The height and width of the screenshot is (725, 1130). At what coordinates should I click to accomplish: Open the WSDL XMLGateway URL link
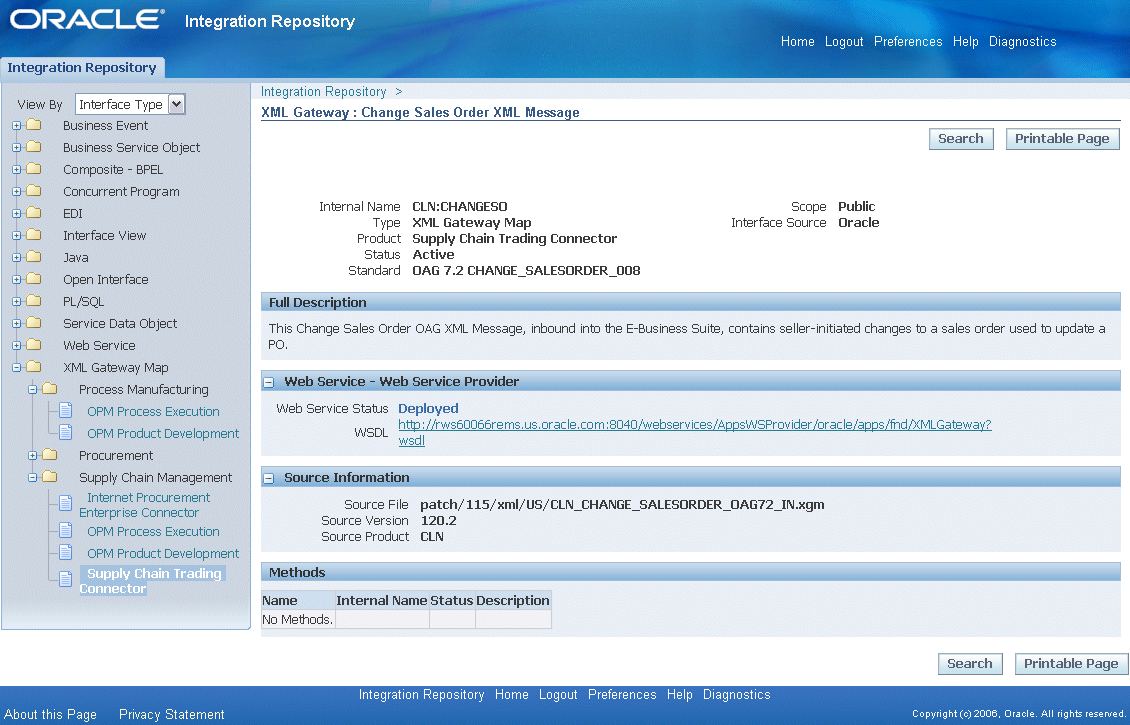click(695, 432)
